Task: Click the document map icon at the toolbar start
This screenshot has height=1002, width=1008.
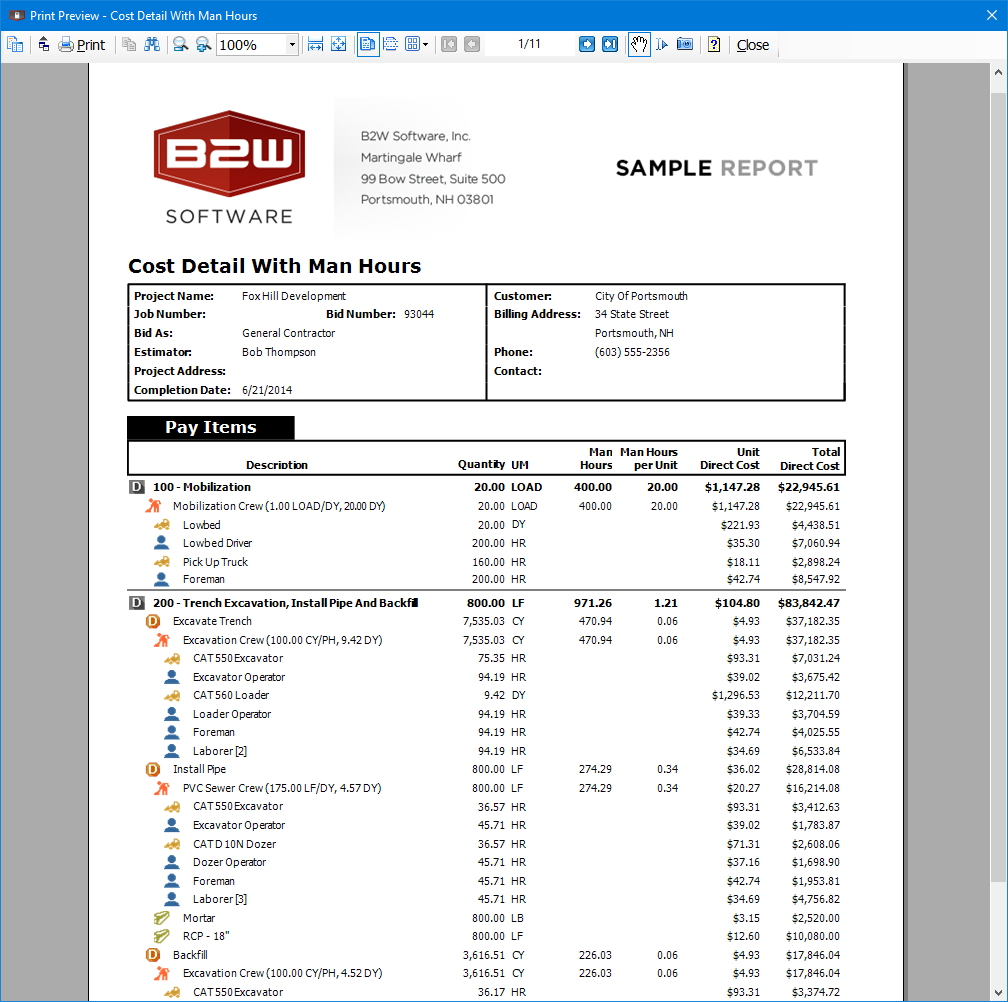Action: tap(15, 44)
